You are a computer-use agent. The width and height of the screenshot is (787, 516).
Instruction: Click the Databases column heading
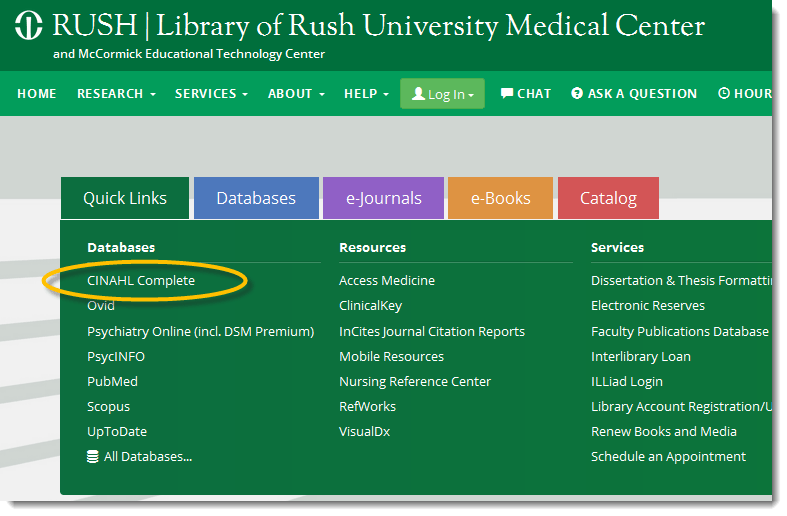(121, 247)
